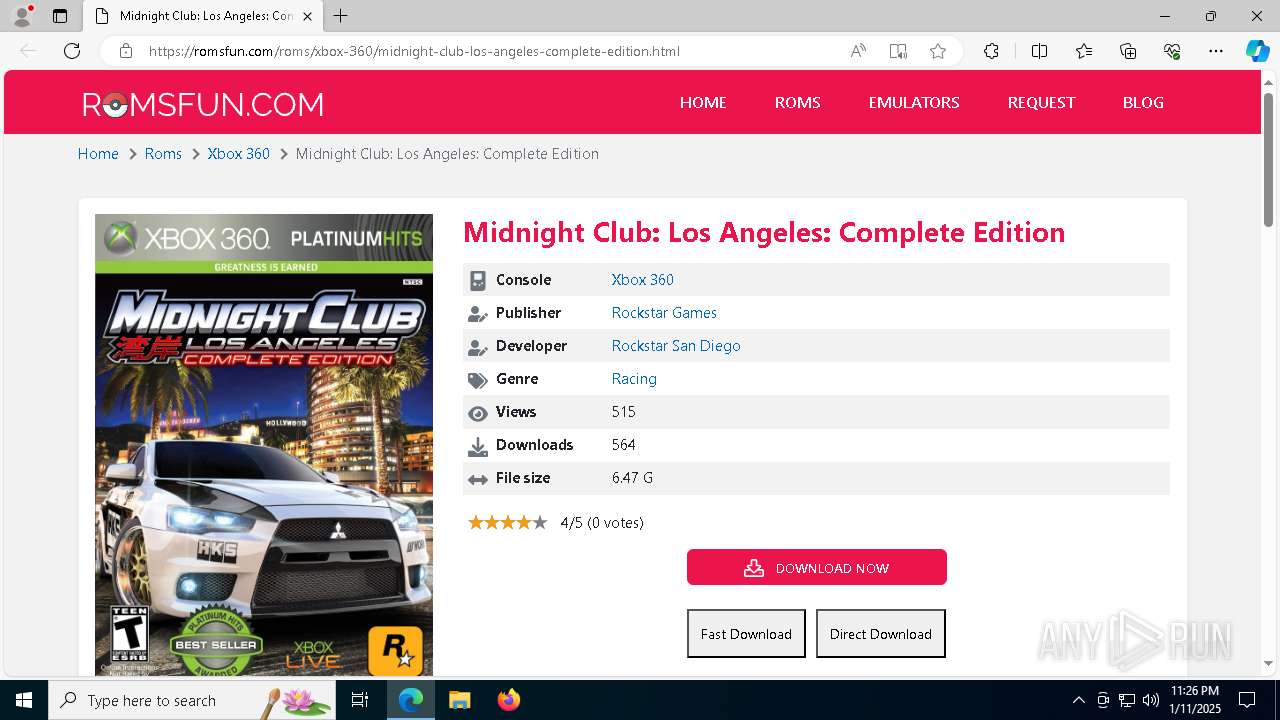Viewport: 1280px width, 720px height.
Task: Open File Explorer from taskbar
Action: coord(459,700)
